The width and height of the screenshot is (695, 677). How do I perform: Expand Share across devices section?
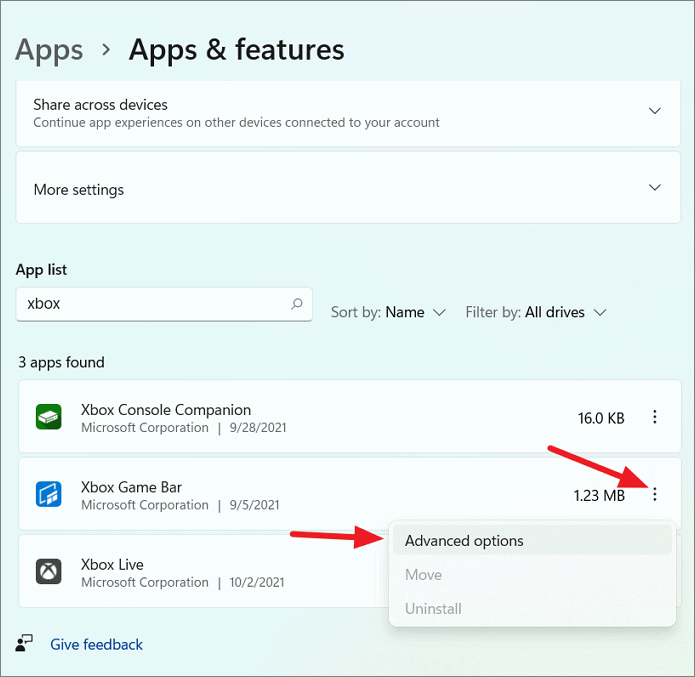pyautogui.click(x=655, y=111)
